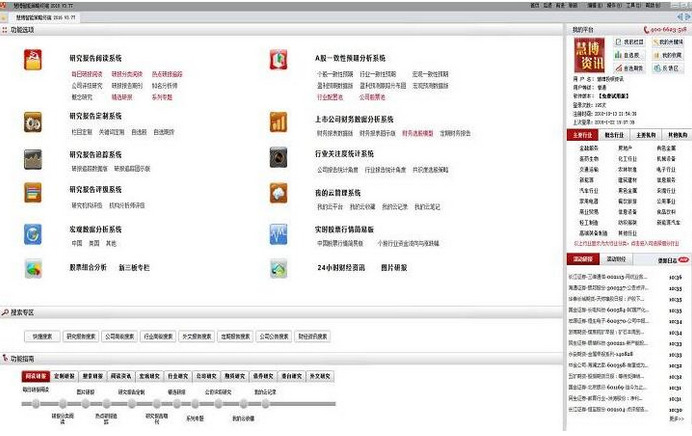This screenshot has height=436, width=692.
Task: Click the 研究报告搜索 button
Action: click(x=81, y=336)
